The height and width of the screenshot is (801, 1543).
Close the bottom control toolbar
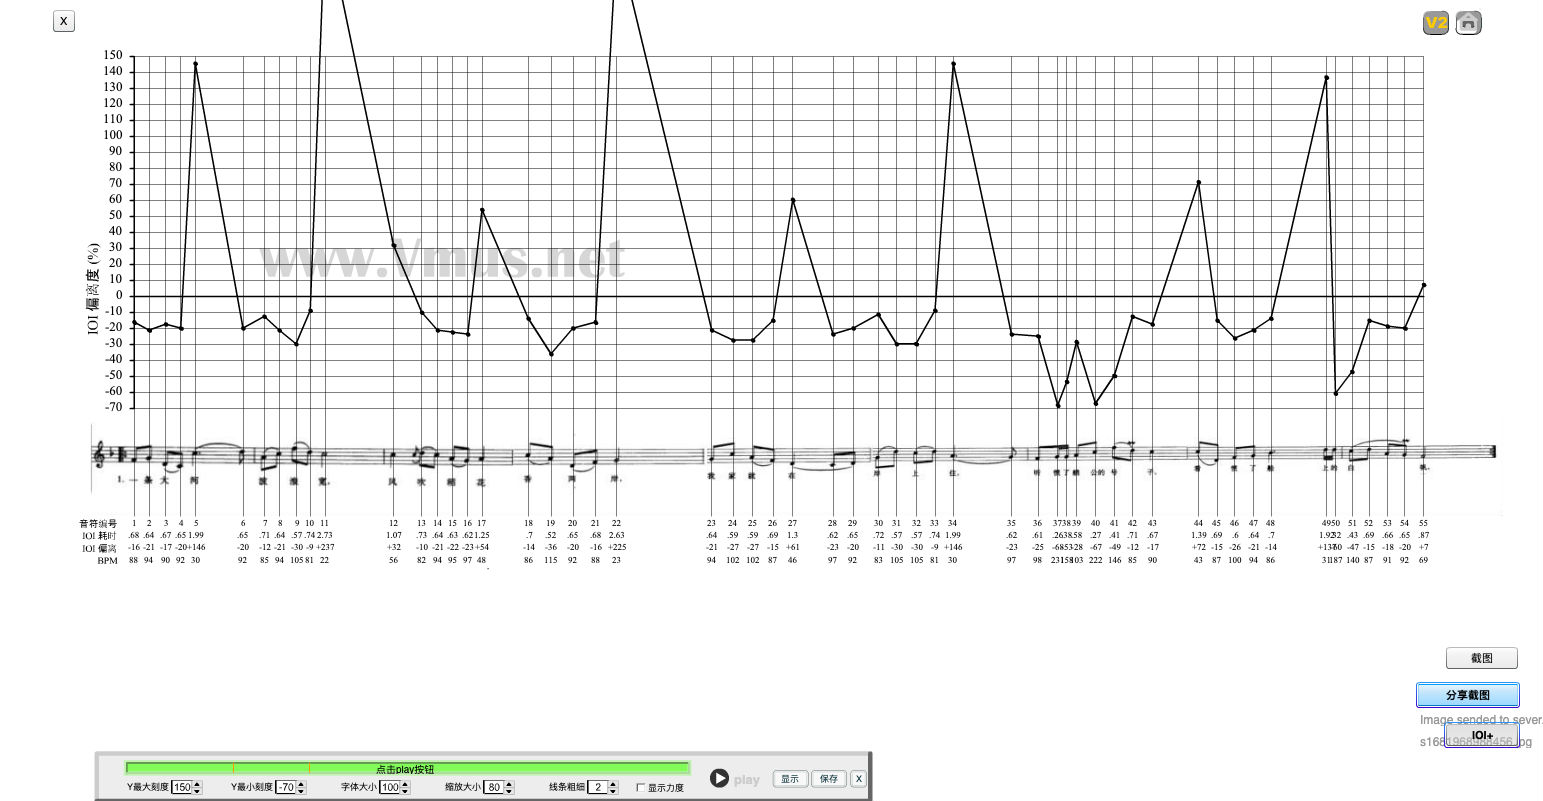(x=858, y=779)
